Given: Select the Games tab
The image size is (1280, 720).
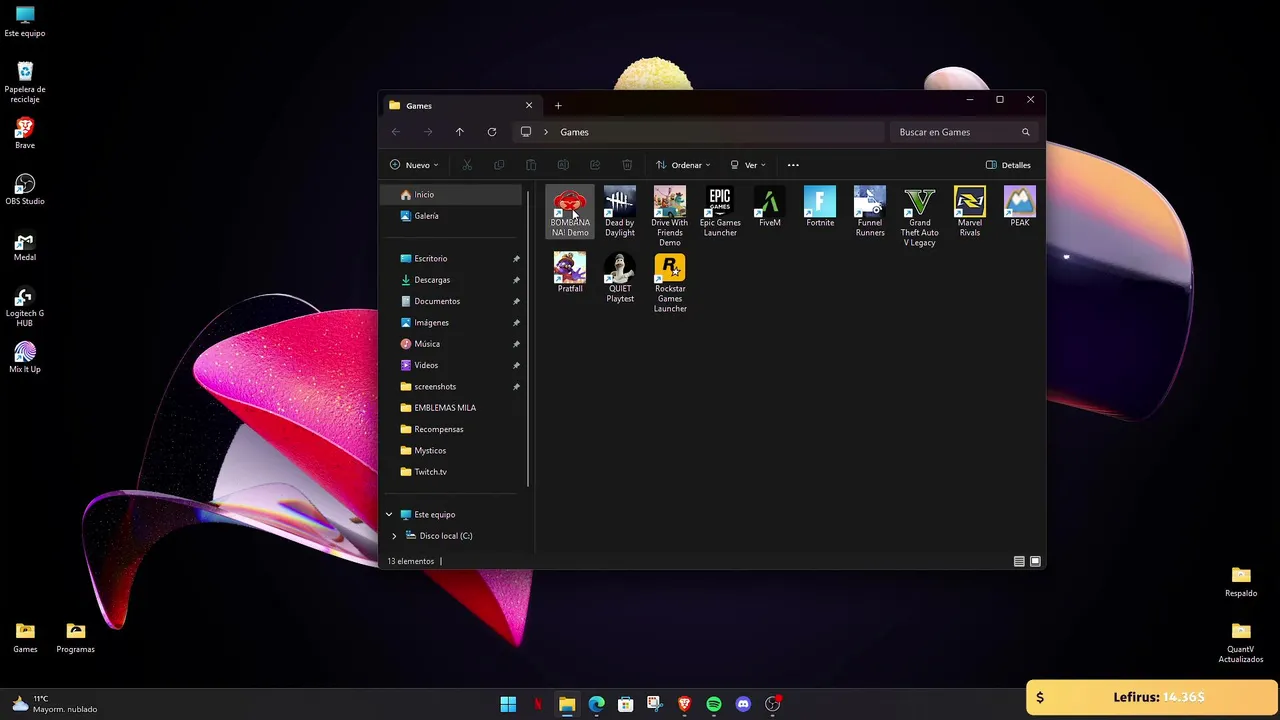Looking at the screenshot, I should pyautogui.click(x=460, y=106).
